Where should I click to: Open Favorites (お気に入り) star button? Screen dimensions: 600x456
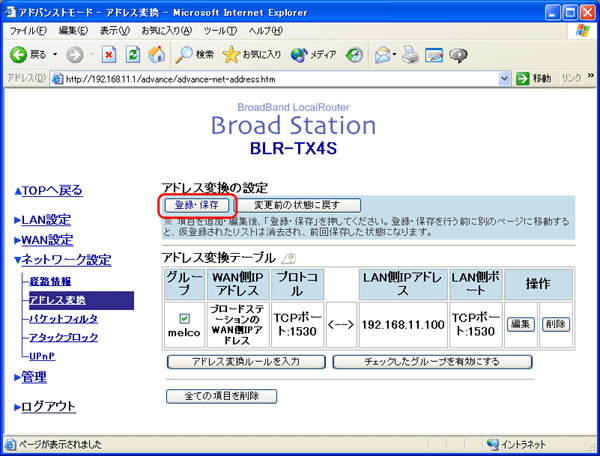tap(252, 55)
